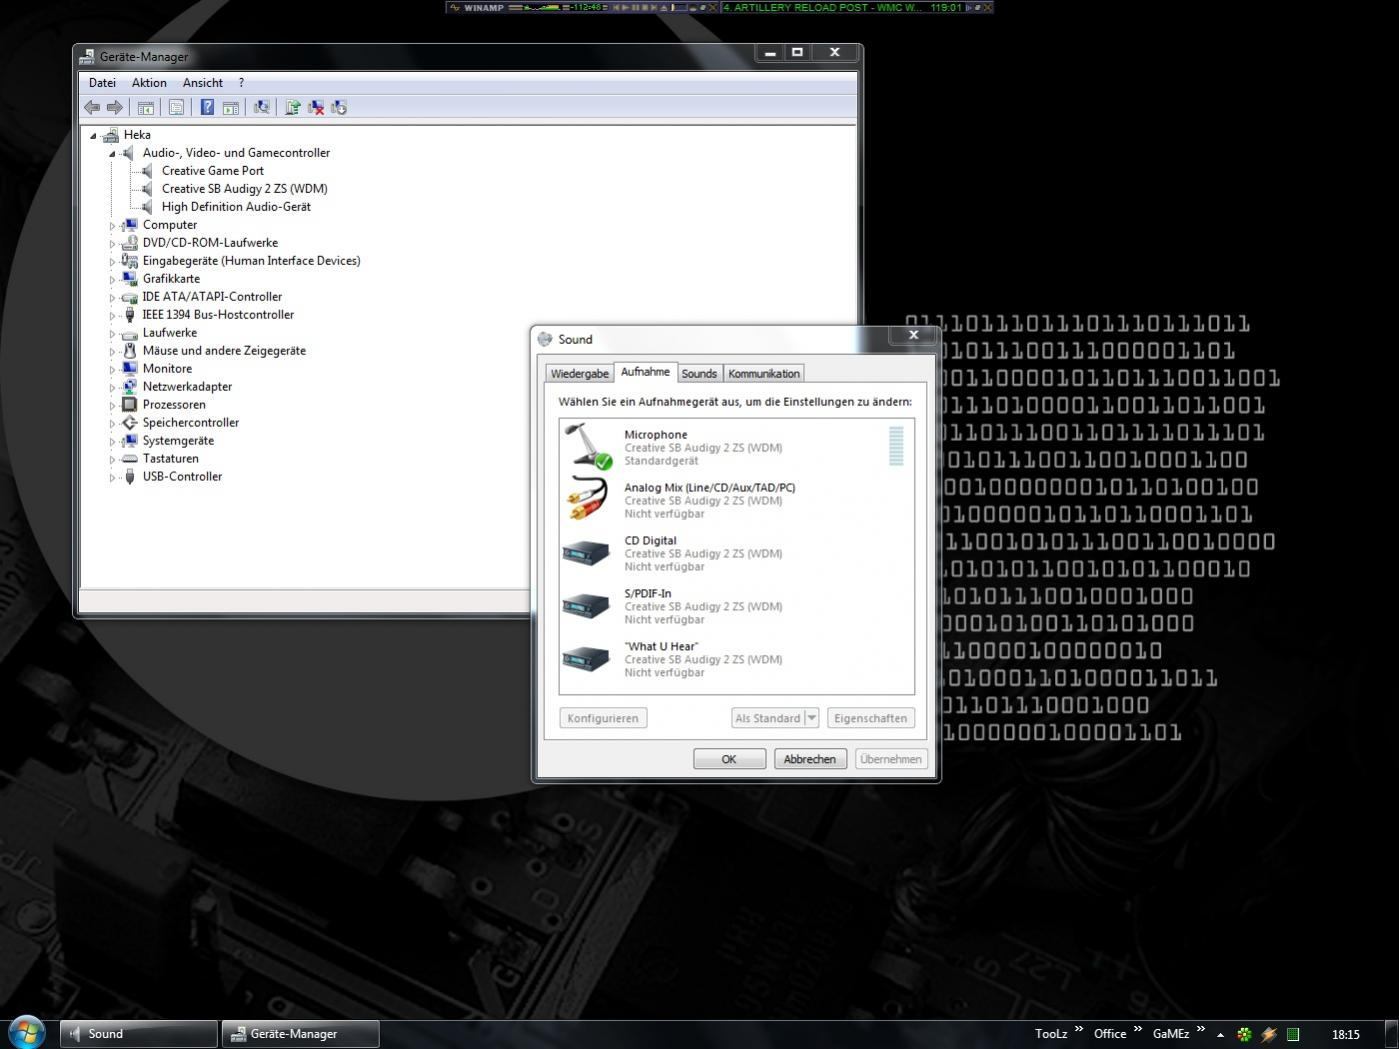Screen dimensions: 1399x1049
Task: Expand the Prozessoren node
Action: (112, 406)
